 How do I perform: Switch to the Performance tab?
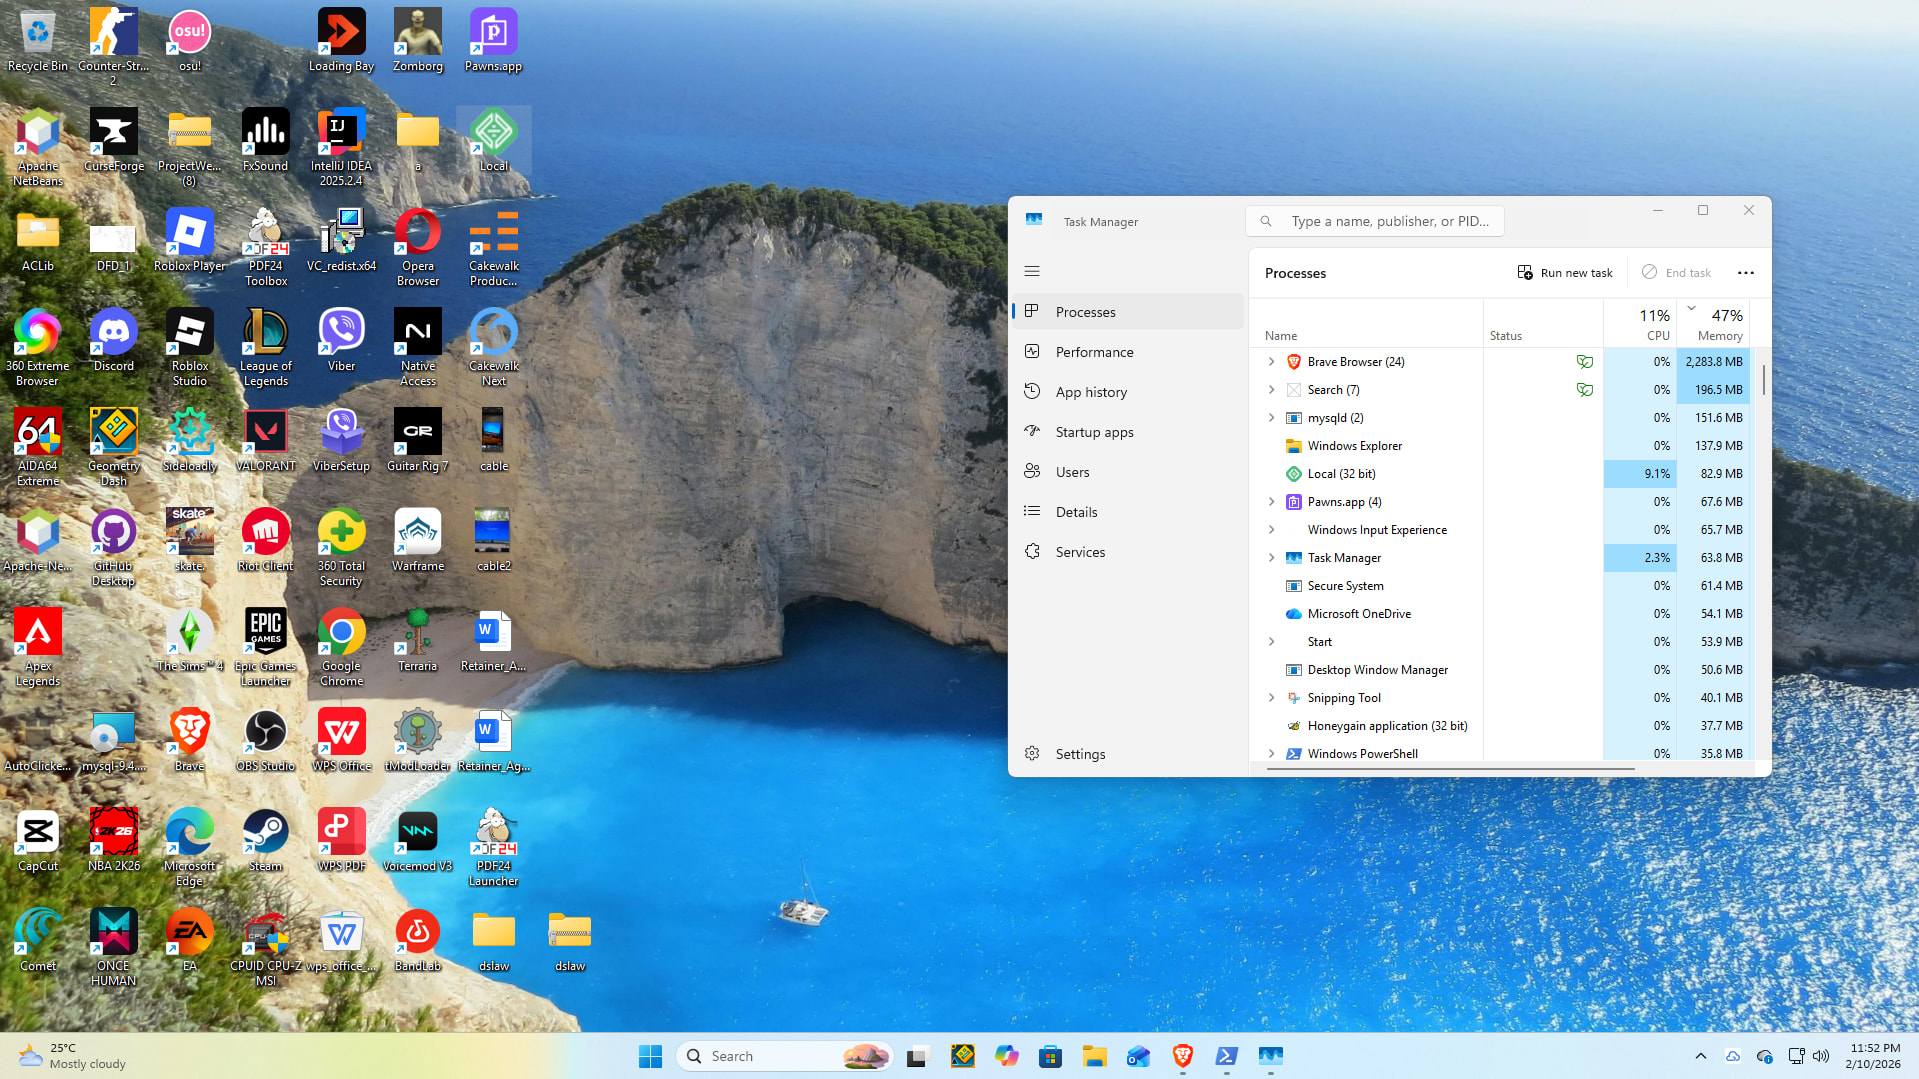[x=1128, y=352]
